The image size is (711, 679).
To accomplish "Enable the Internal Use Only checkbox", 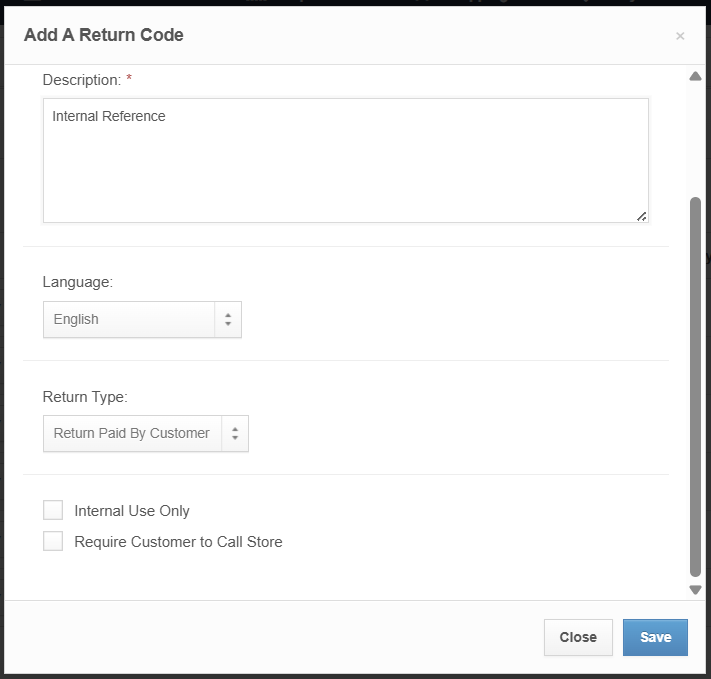I will [53, 511].
